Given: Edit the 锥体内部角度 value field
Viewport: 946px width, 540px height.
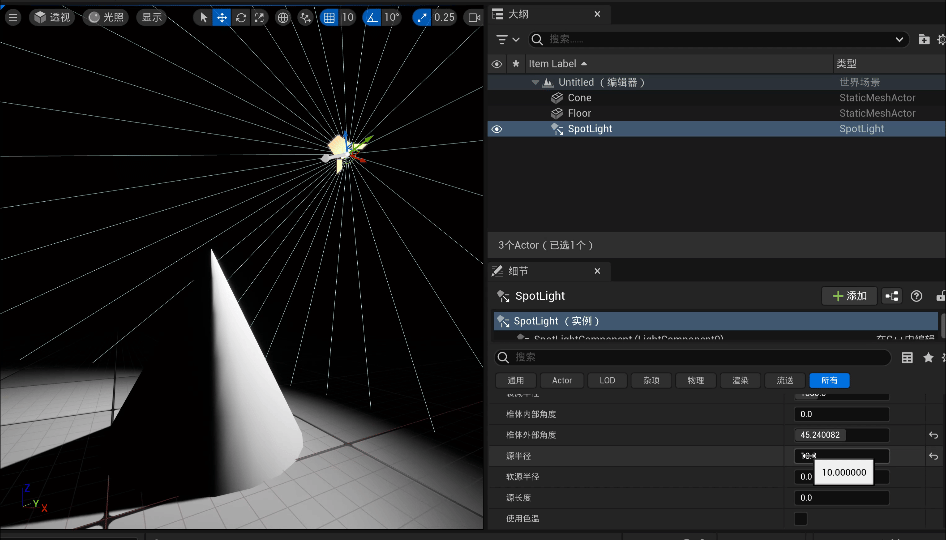Looking at the screenshot, I should (x=842, y=415).
